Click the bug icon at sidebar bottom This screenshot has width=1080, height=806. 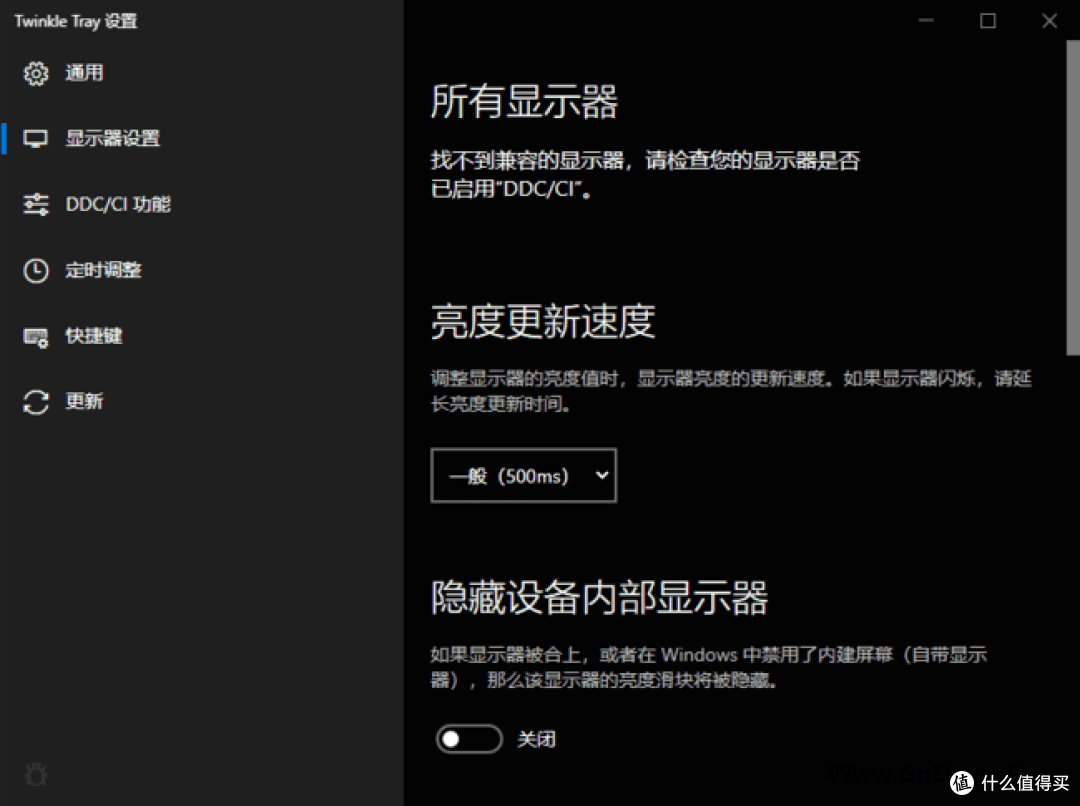36,775
